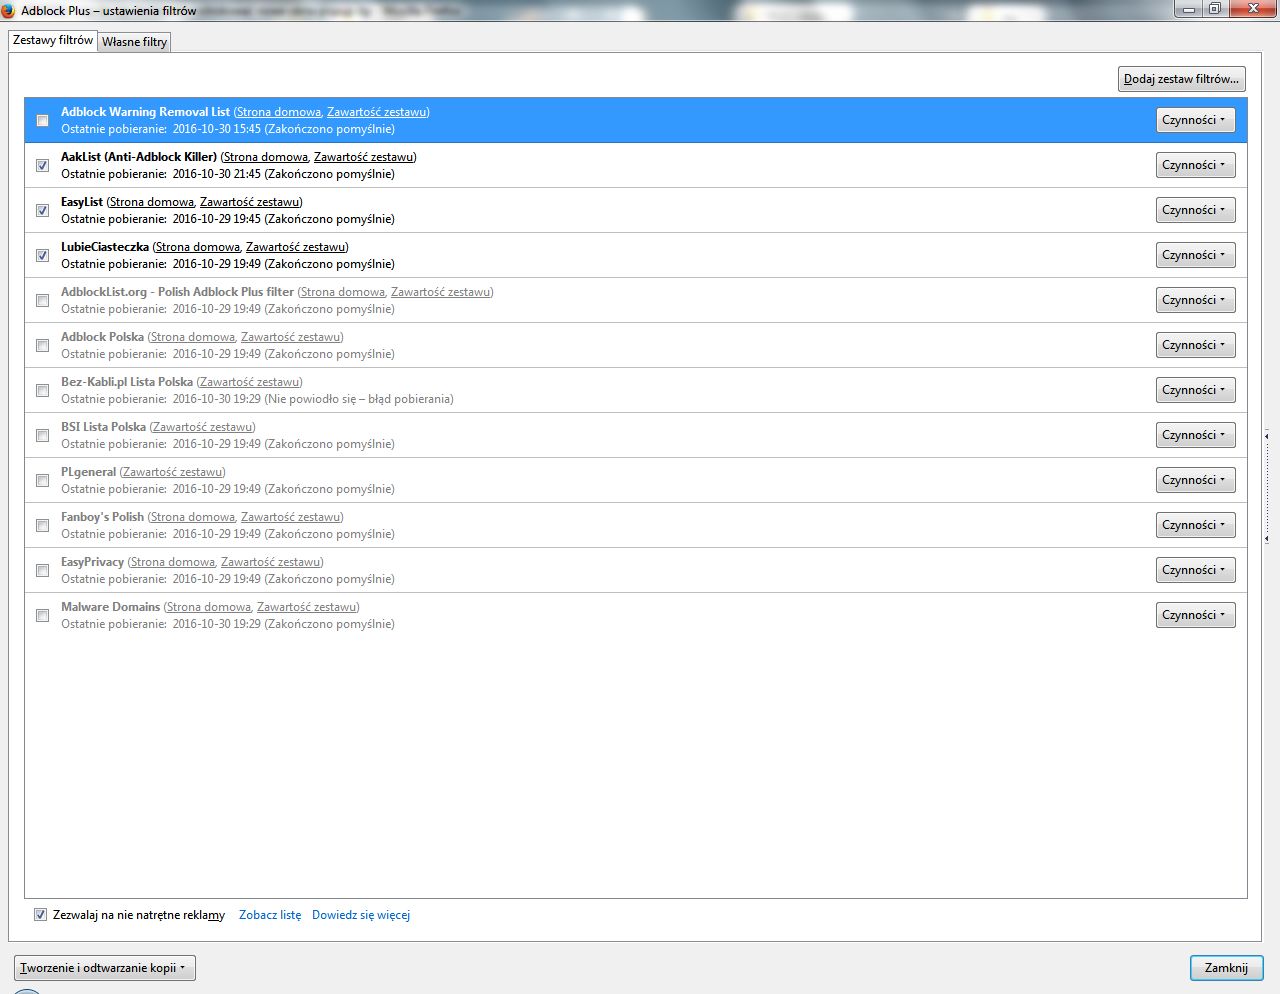Switch to the 'Zestawy filtrów' tab
The image size is (1280, 994).
(x=53, y=41)
